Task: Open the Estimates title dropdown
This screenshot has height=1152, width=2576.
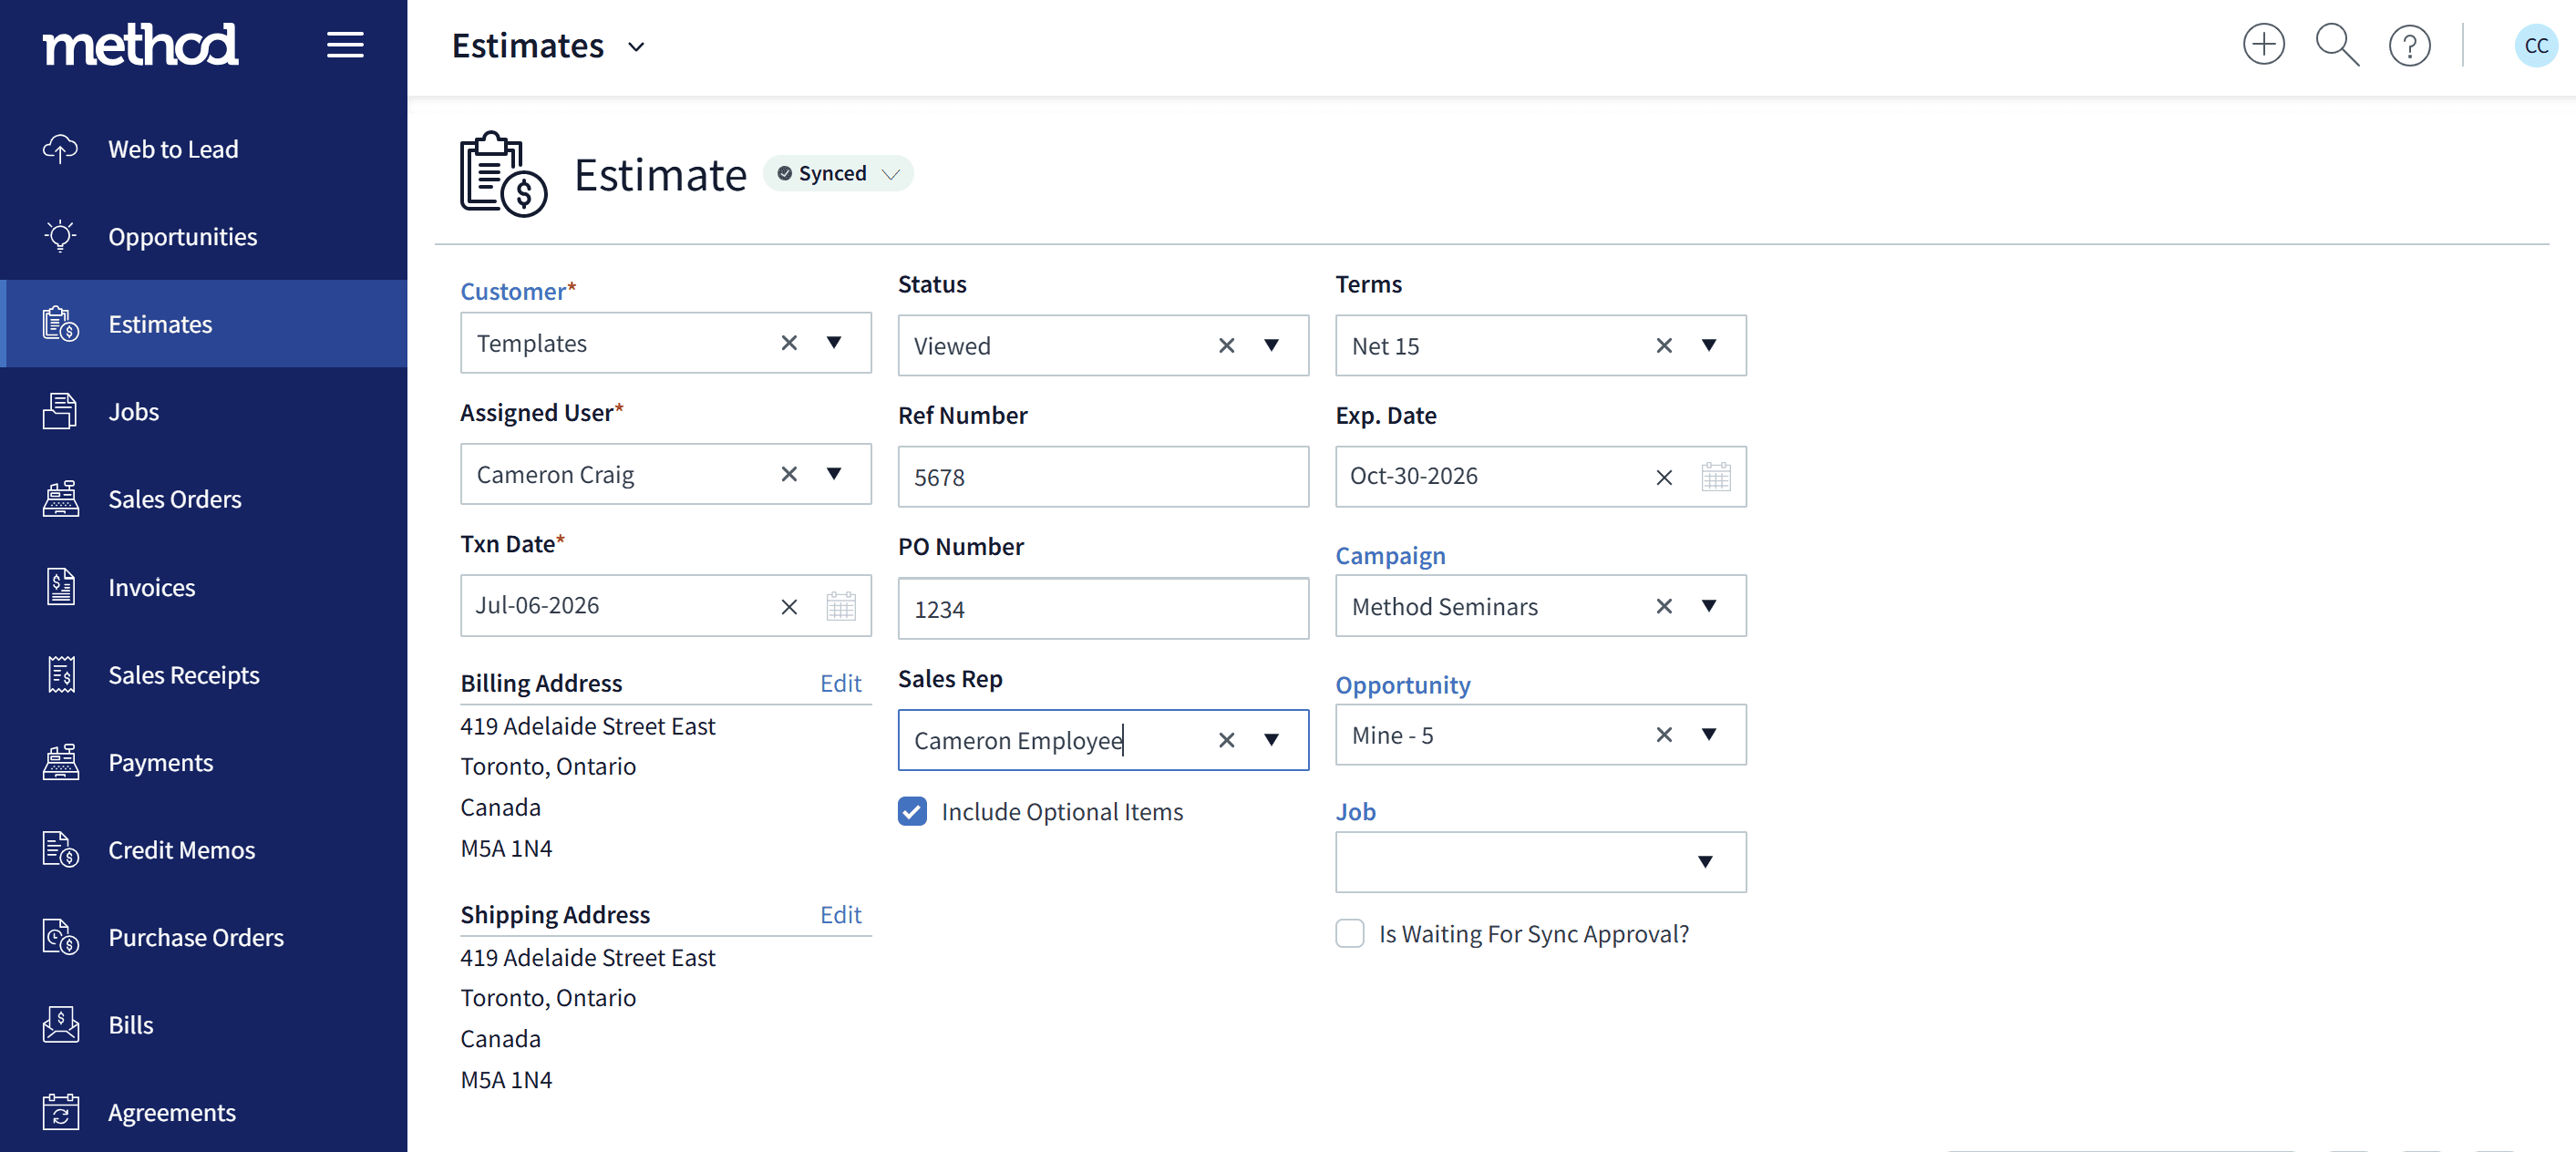Action: pos(636,47)
